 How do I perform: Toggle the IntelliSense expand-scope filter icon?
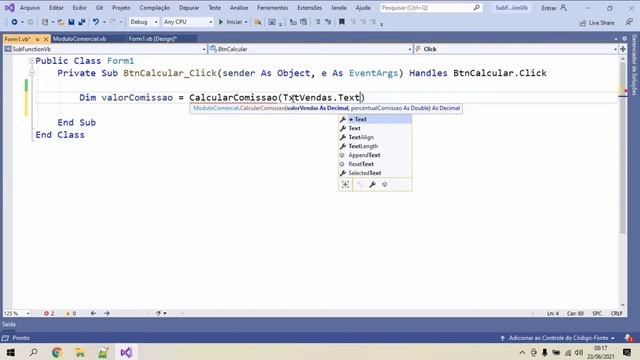(345, 184)
